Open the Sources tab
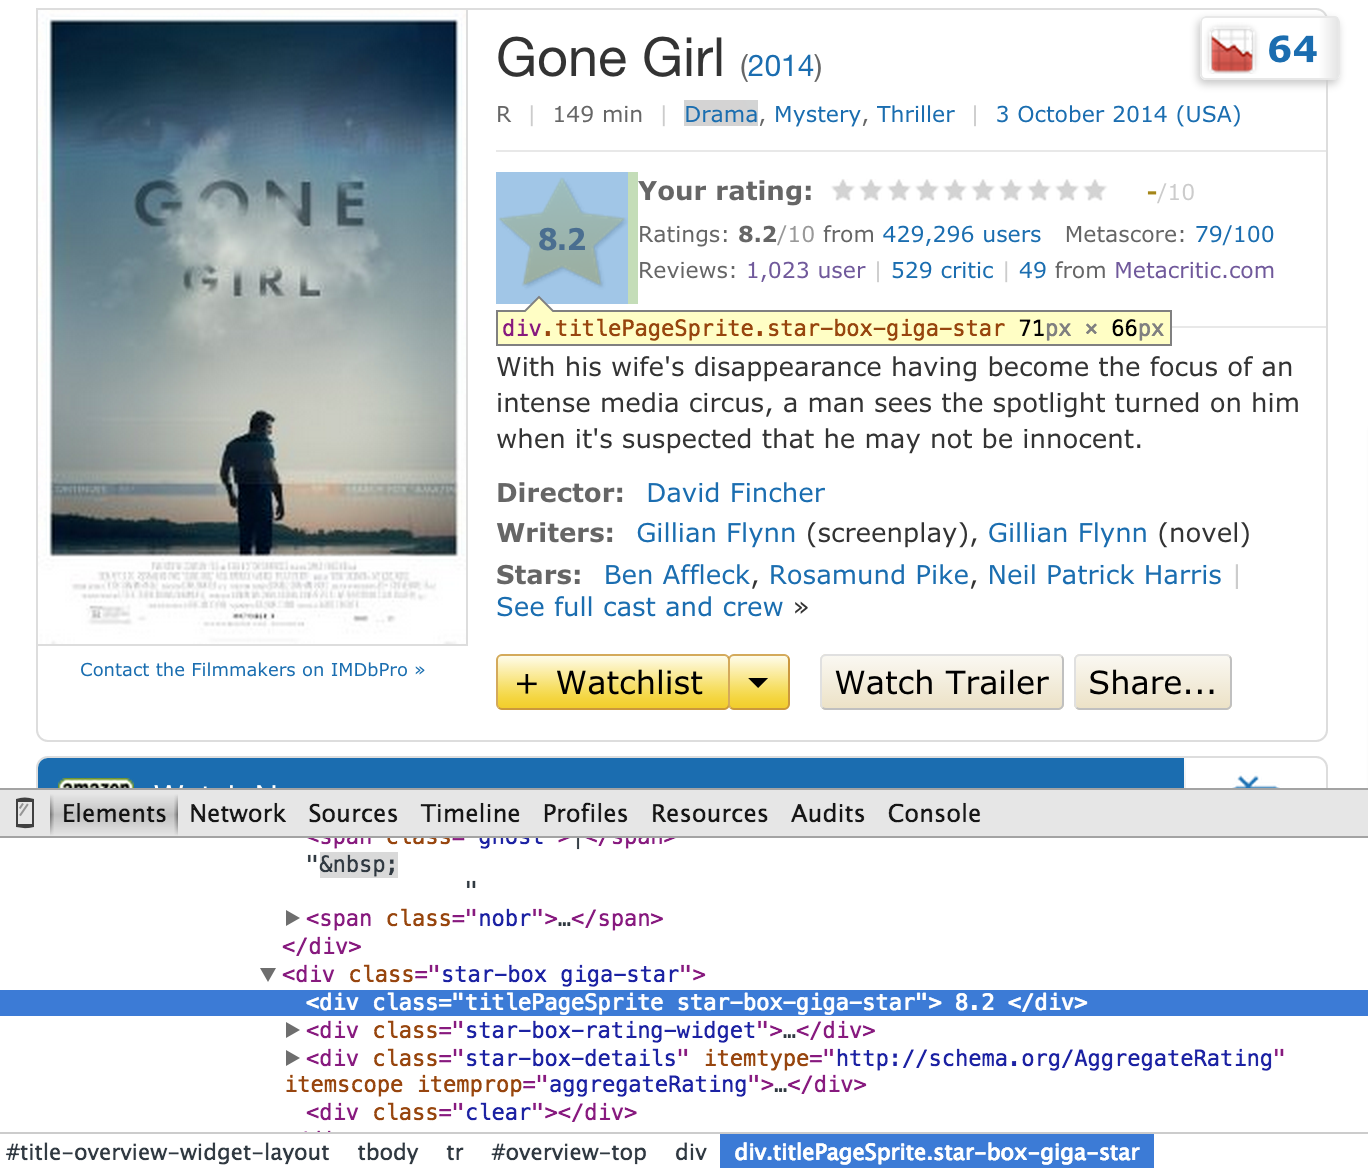Screen dimensions: 1368x1168 click(x=353, y=813)
